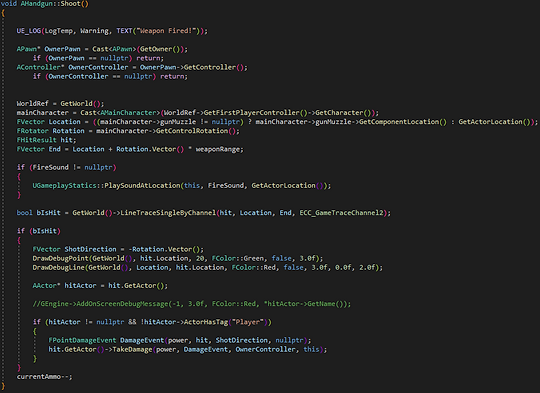Click the GetControlRotation method call
This screenshot has height=393, width=540.
(192, 131)
